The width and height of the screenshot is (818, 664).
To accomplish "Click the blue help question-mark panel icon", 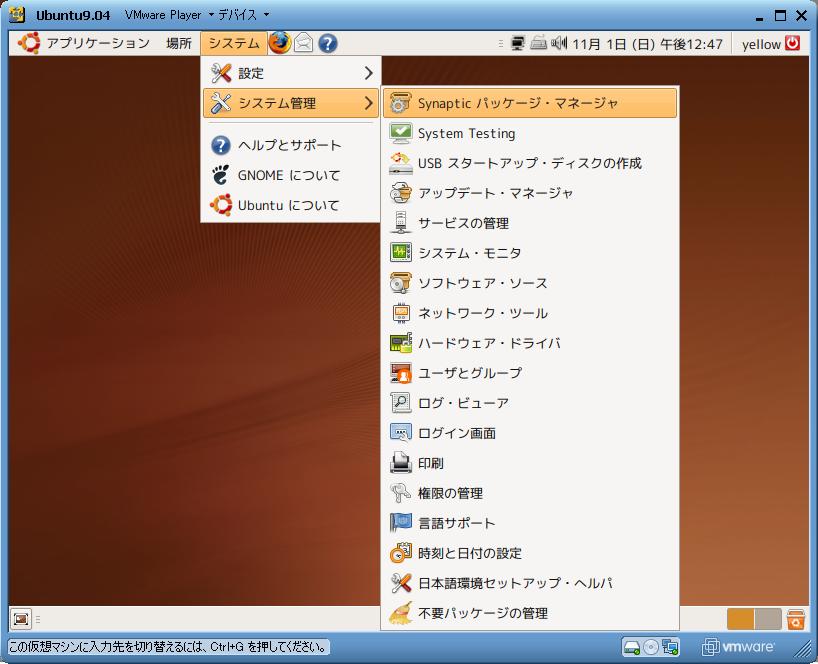I will (328, 43).
